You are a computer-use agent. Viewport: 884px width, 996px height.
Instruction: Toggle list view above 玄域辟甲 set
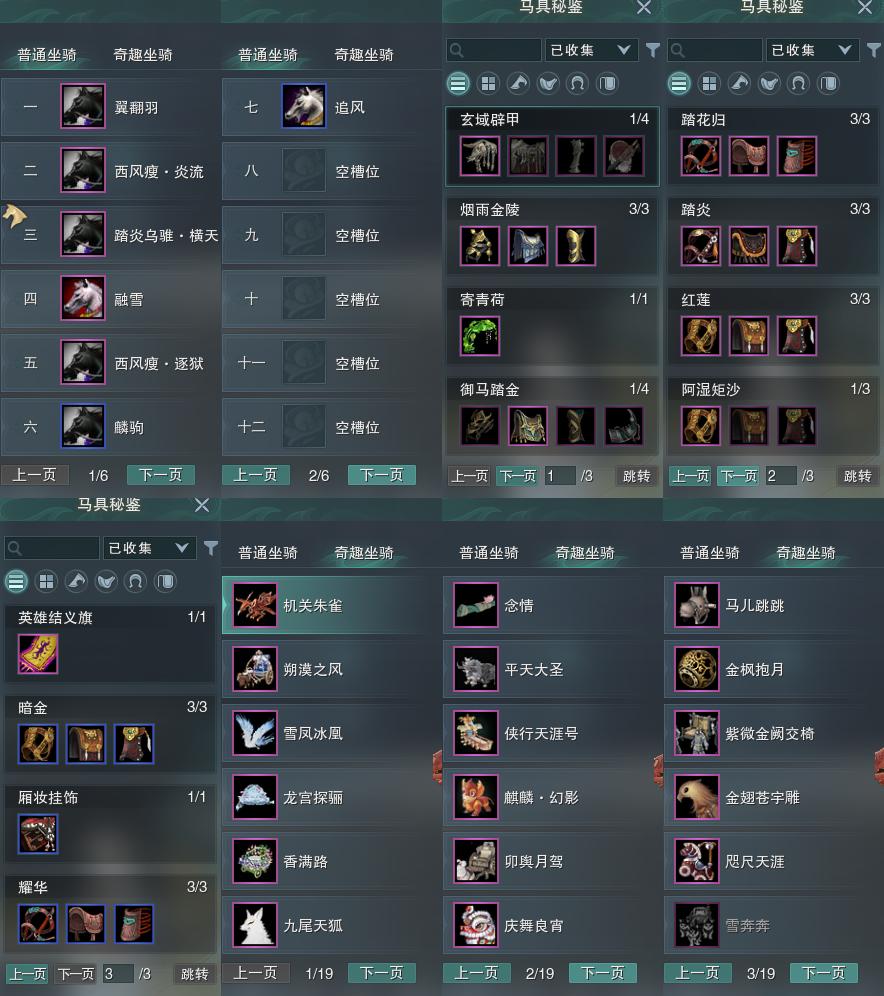(x=458, y=83)
